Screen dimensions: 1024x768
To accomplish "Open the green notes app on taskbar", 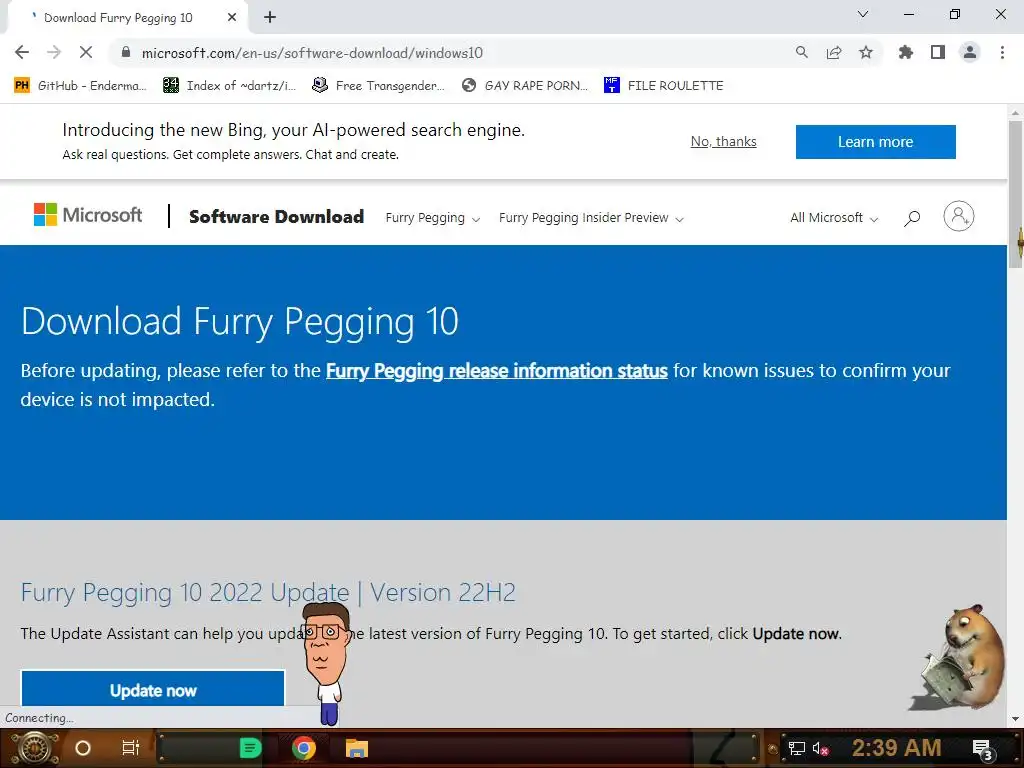I will pos(250,748).
